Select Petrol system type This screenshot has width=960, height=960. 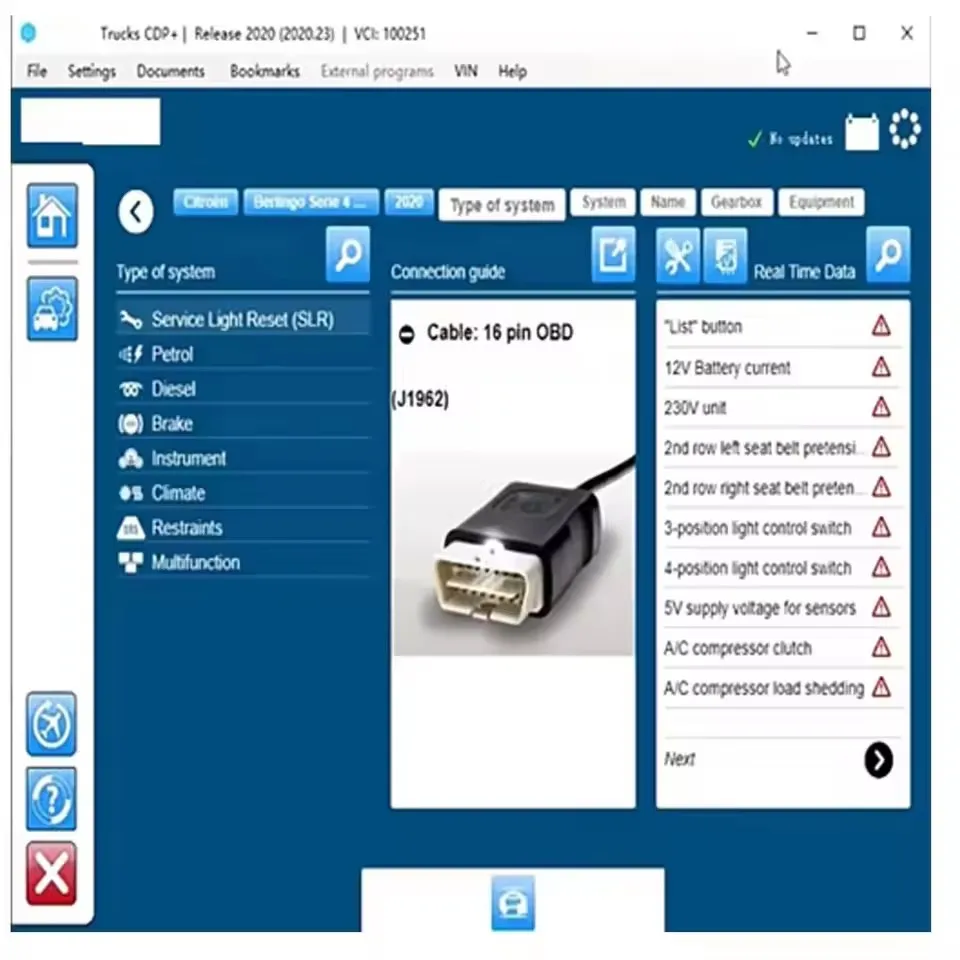[x=243, y=354]
